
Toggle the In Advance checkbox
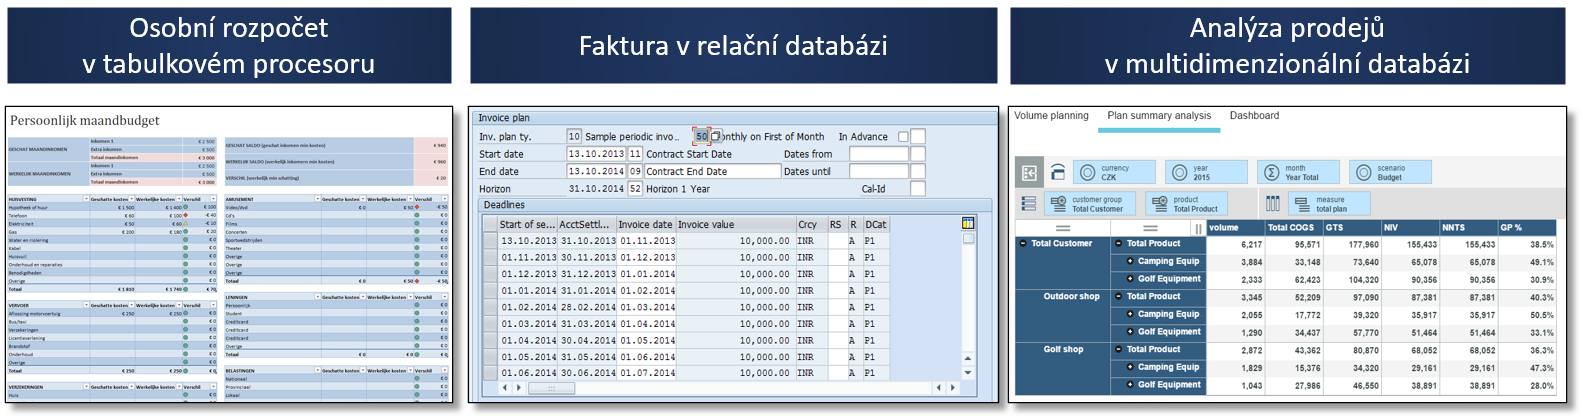903,137
